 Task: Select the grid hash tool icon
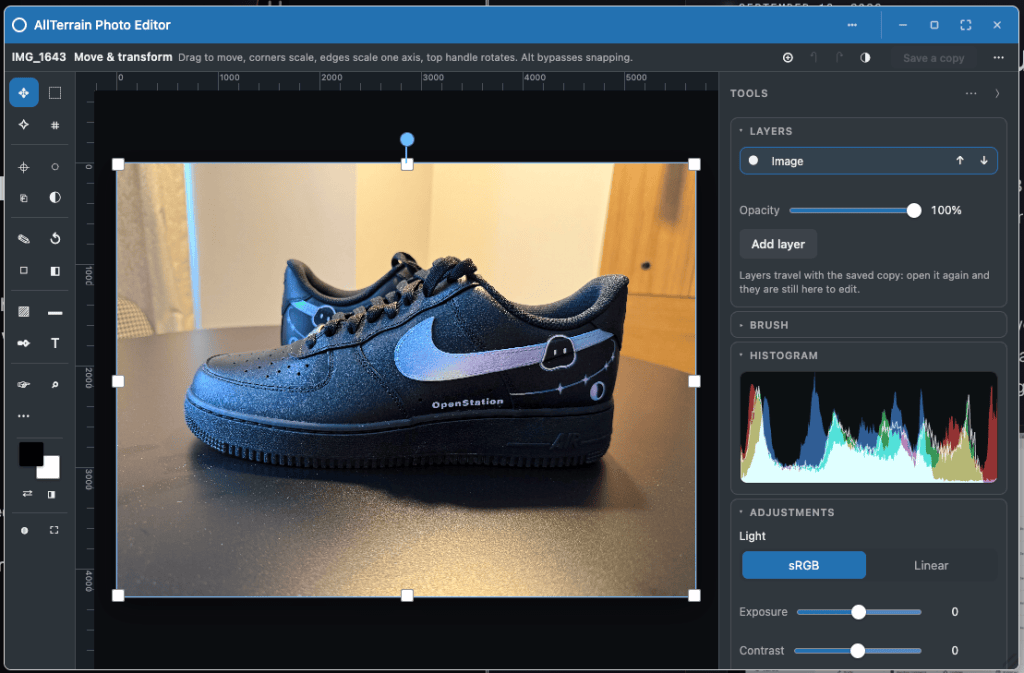[x=55, y=125]
